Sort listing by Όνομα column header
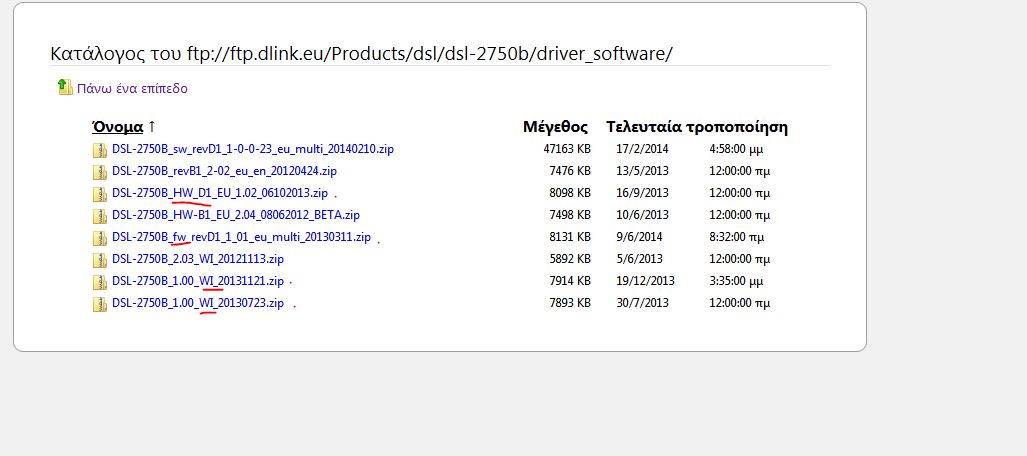This screenshot has height=456, width=1027. coord(117,126)
